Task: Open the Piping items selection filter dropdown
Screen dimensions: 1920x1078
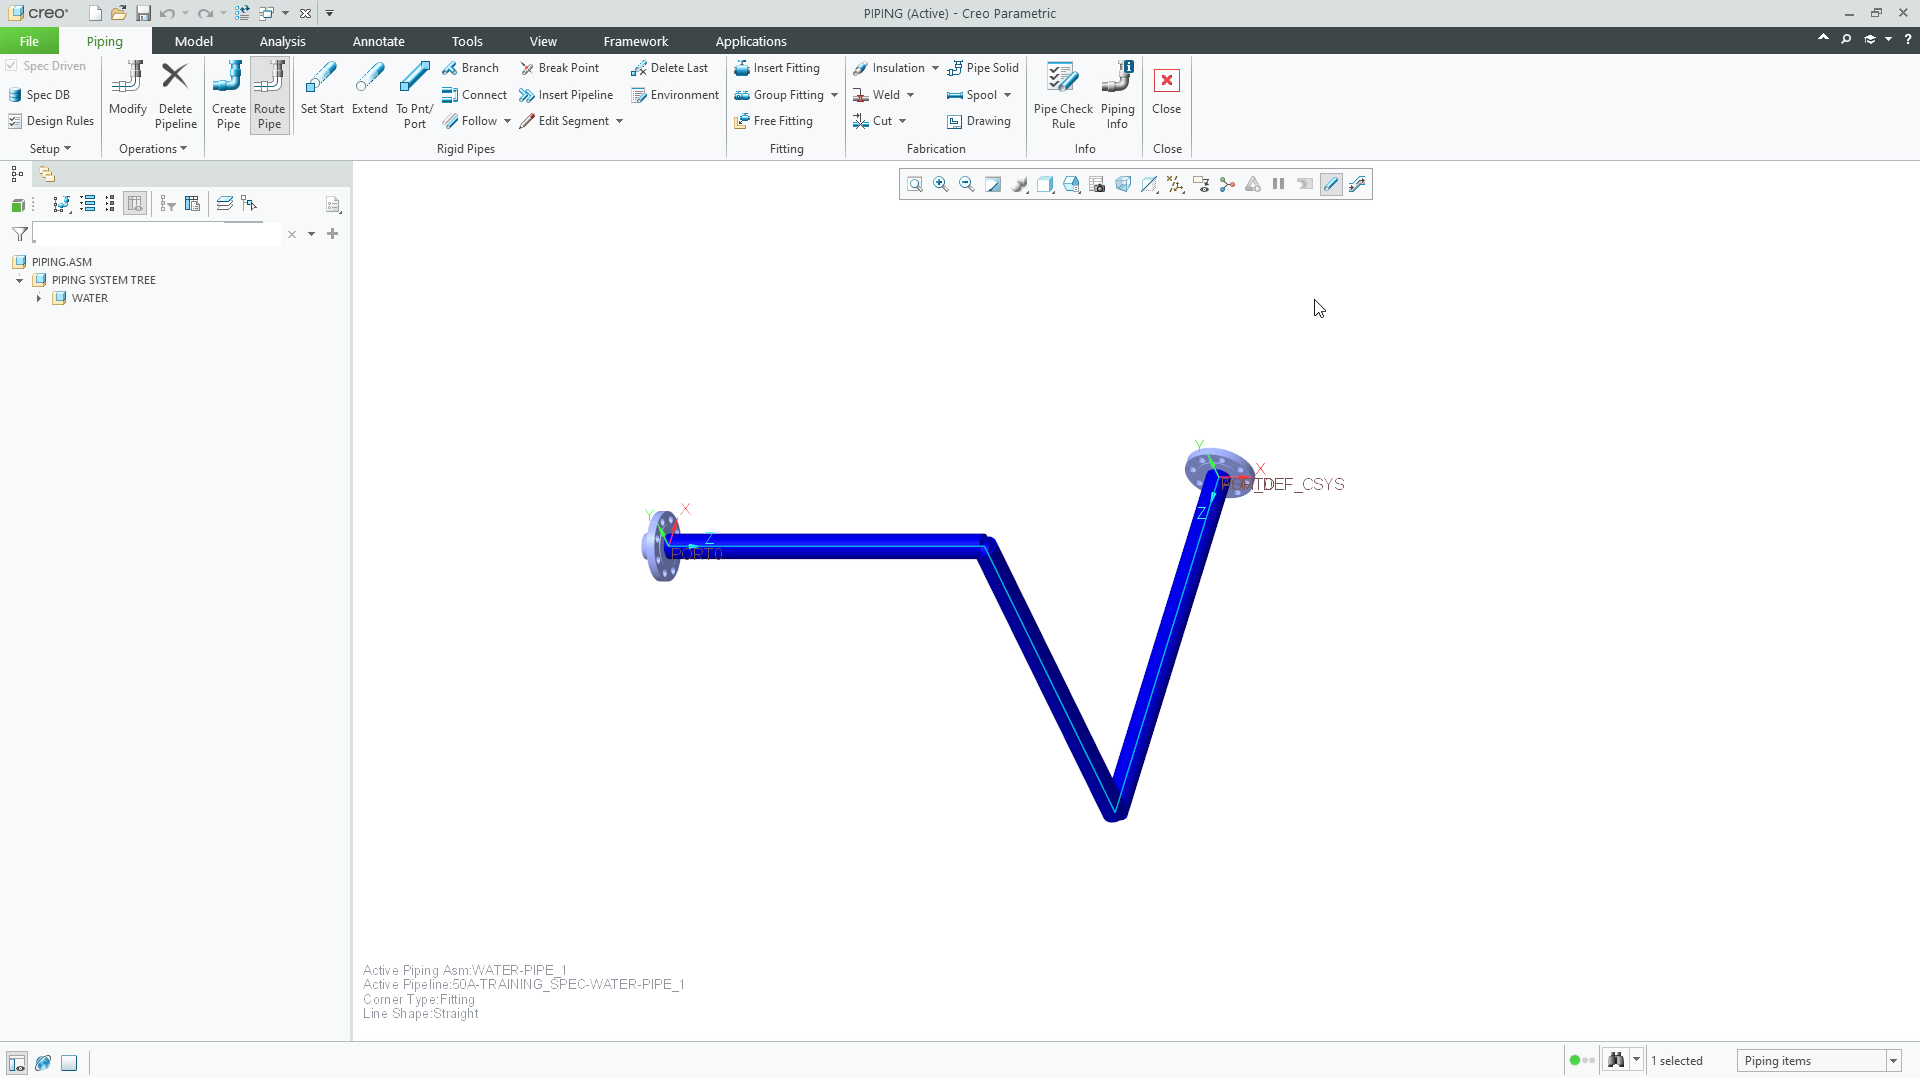Action: pos(1893,1061)
